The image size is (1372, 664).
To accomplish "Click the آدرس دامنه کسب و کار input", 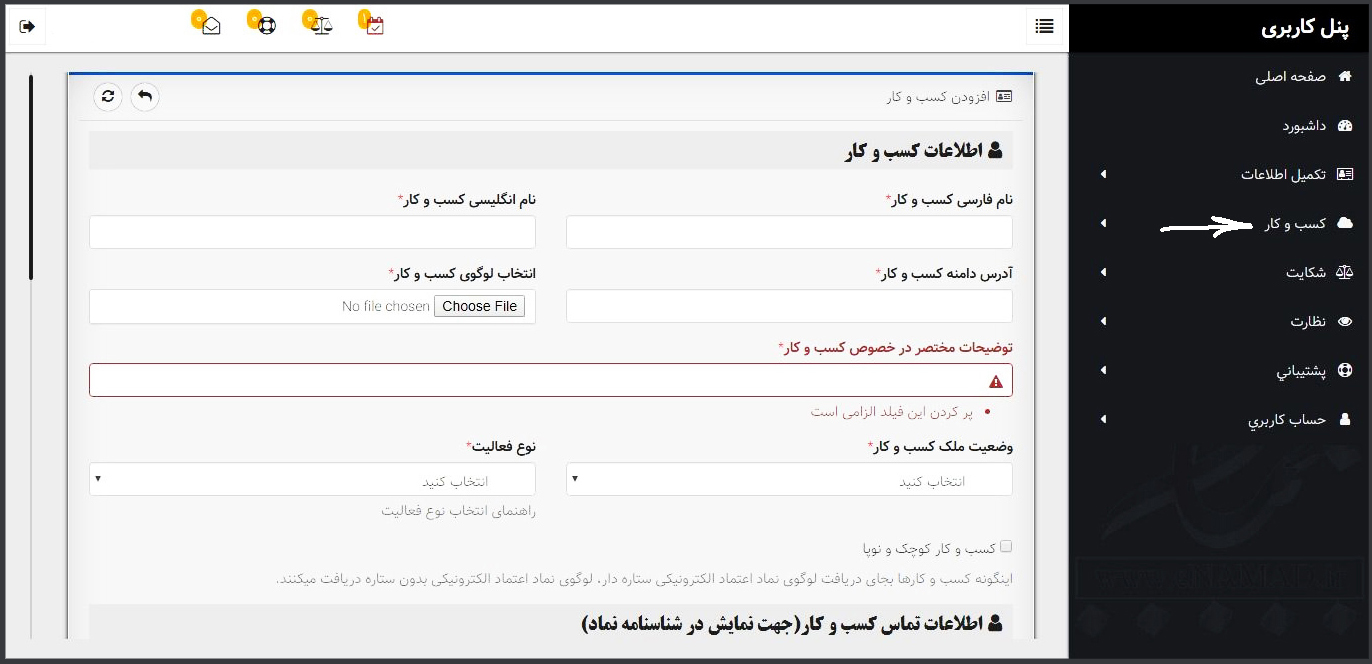I will [x=789, y=306].
